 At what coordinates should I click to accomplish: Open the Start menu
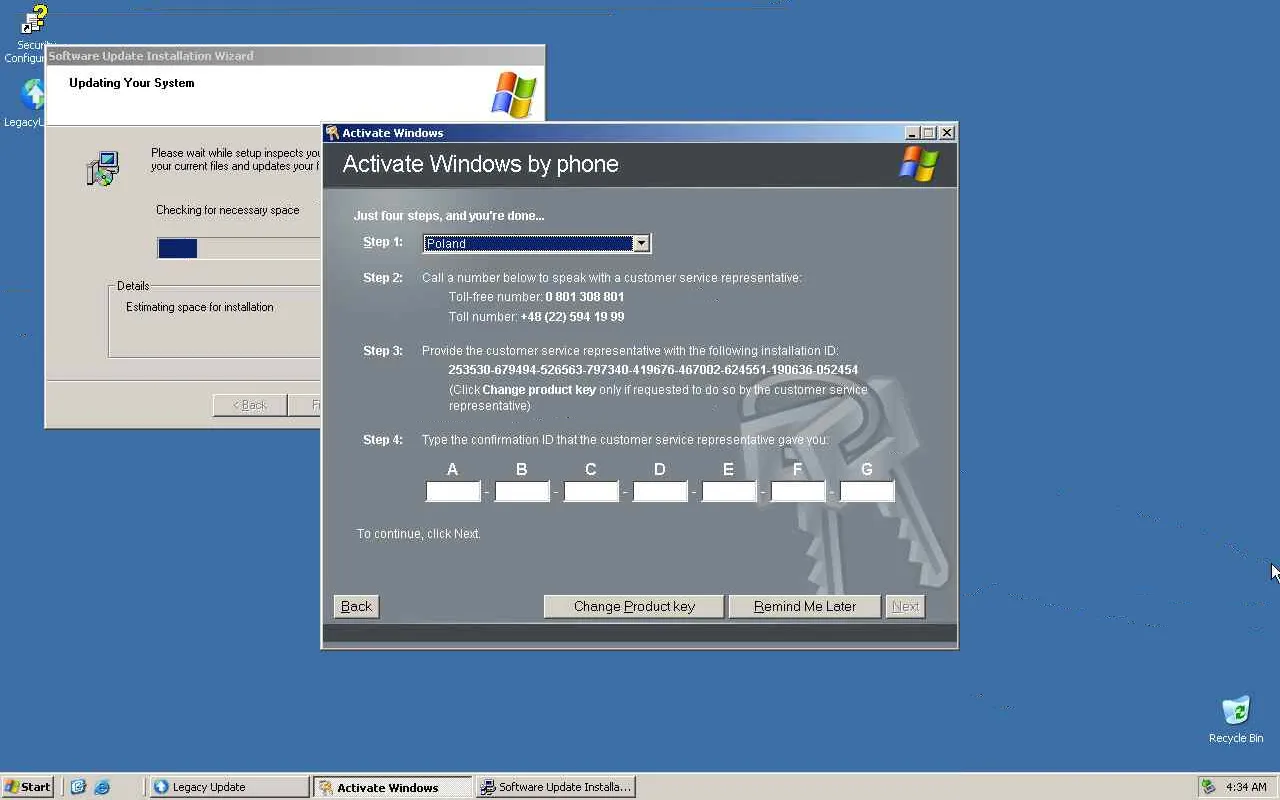click(x=28, y=787)
